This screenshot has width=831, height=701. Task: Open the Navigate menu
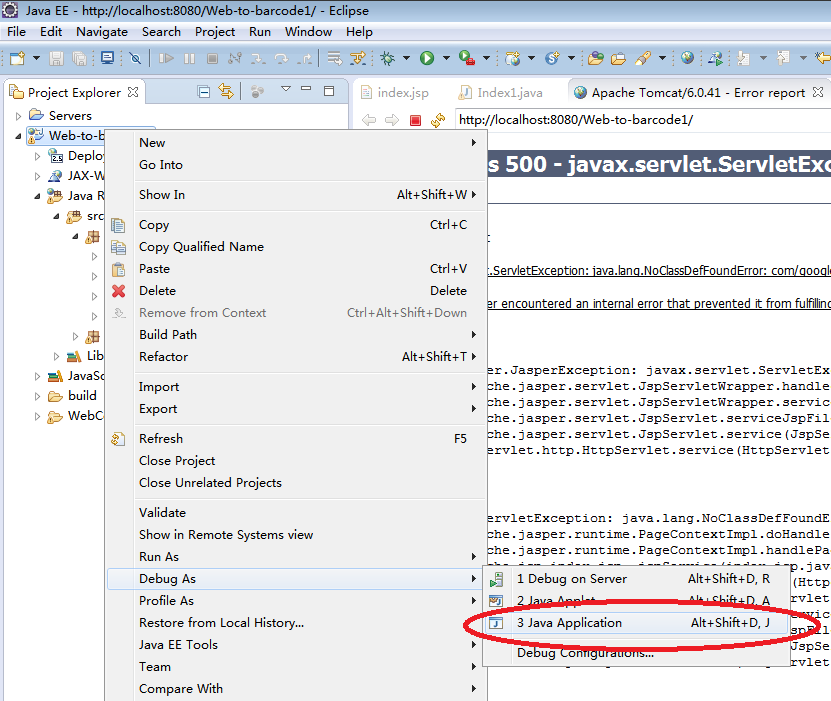tap(102, 32)
